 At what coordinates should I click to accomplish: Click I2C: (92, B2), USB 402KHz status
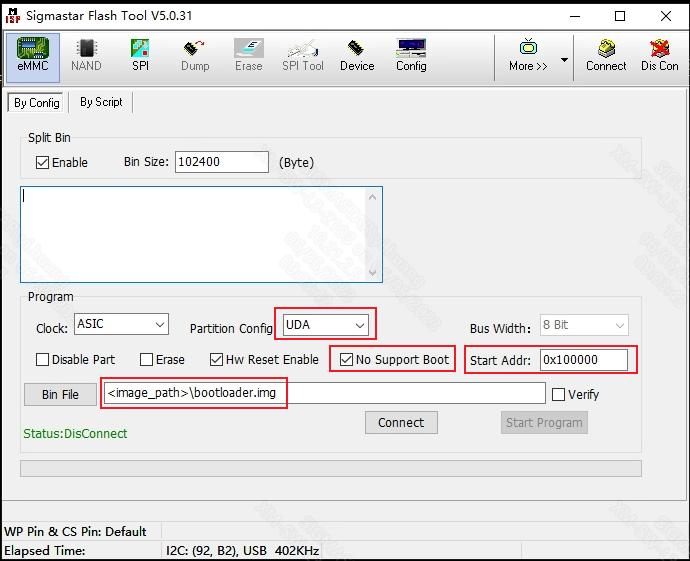tap(242, 551)
